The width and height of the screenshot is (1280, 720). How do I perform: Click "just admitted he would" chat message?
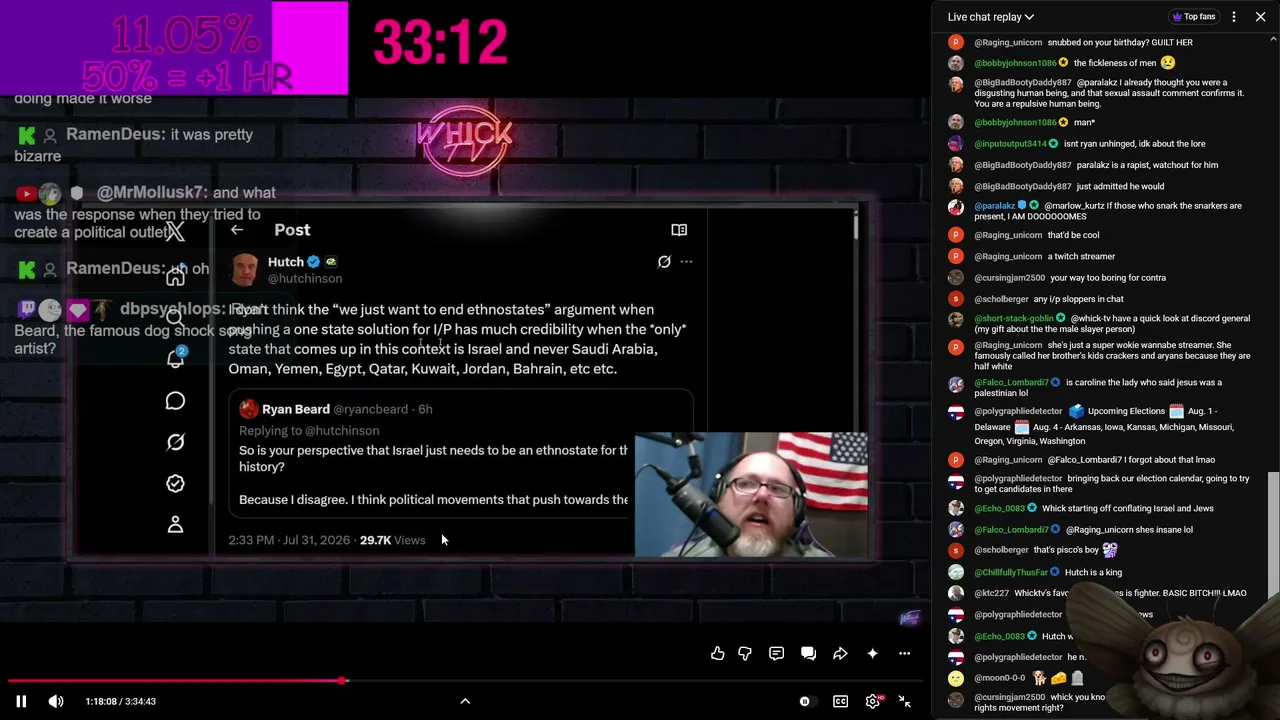[1119, 186]
